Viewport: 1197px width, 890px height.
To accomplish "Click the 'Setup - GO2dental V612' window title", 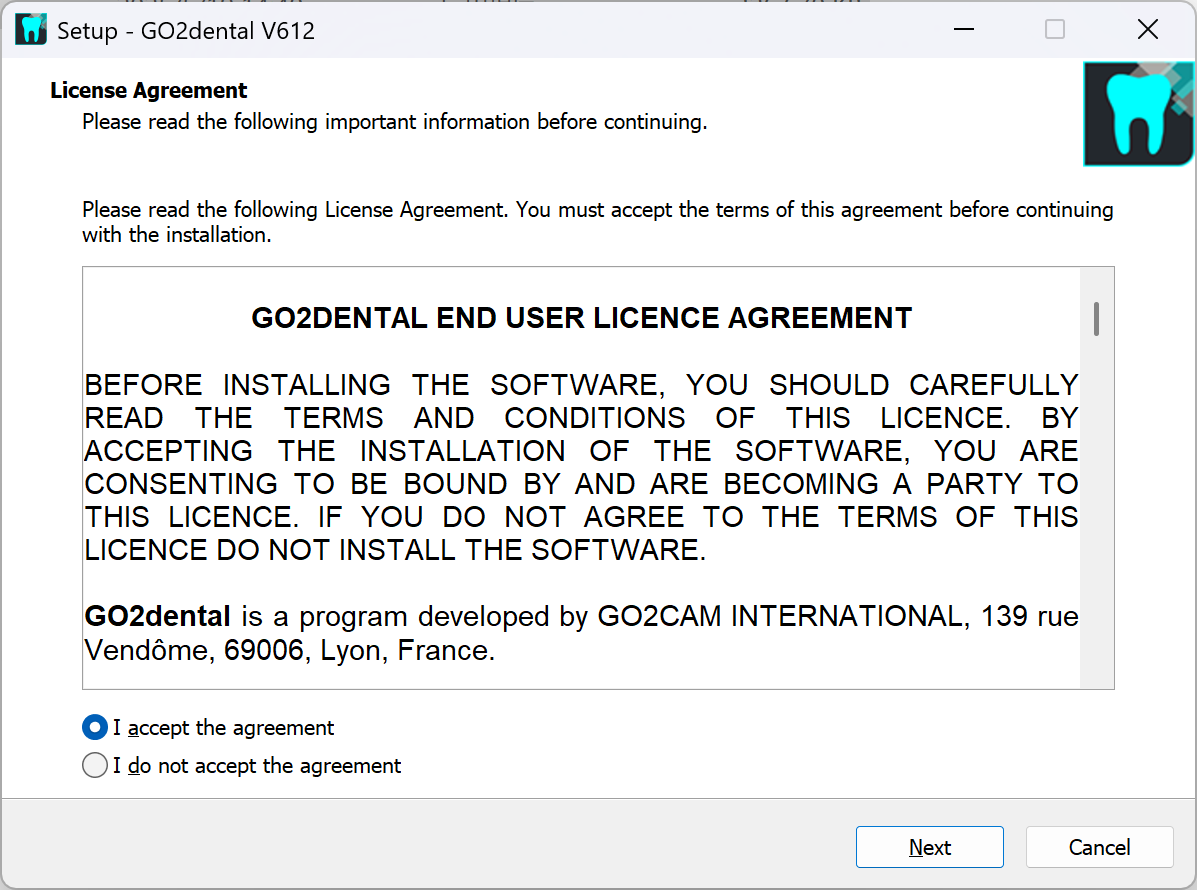I will coord(186,31).
